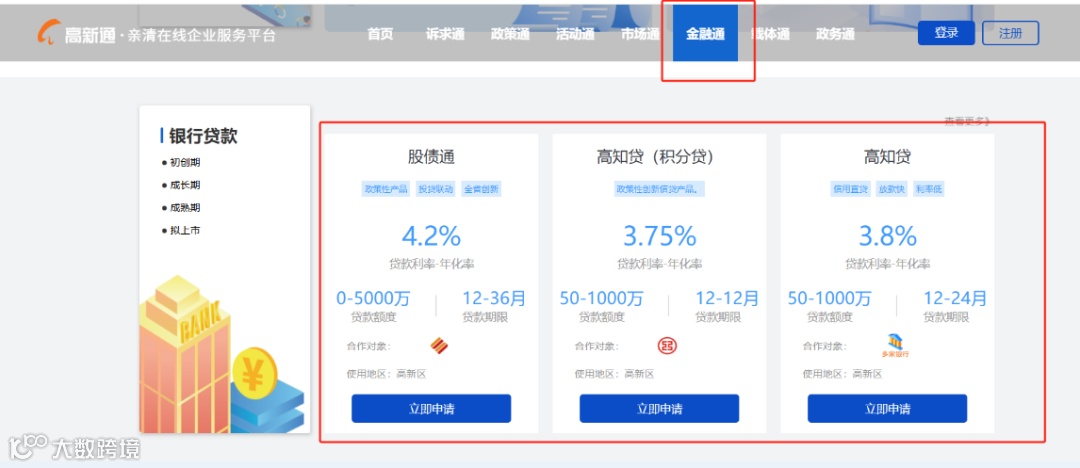Click the 12-12月 loan term

coord(727,298)
